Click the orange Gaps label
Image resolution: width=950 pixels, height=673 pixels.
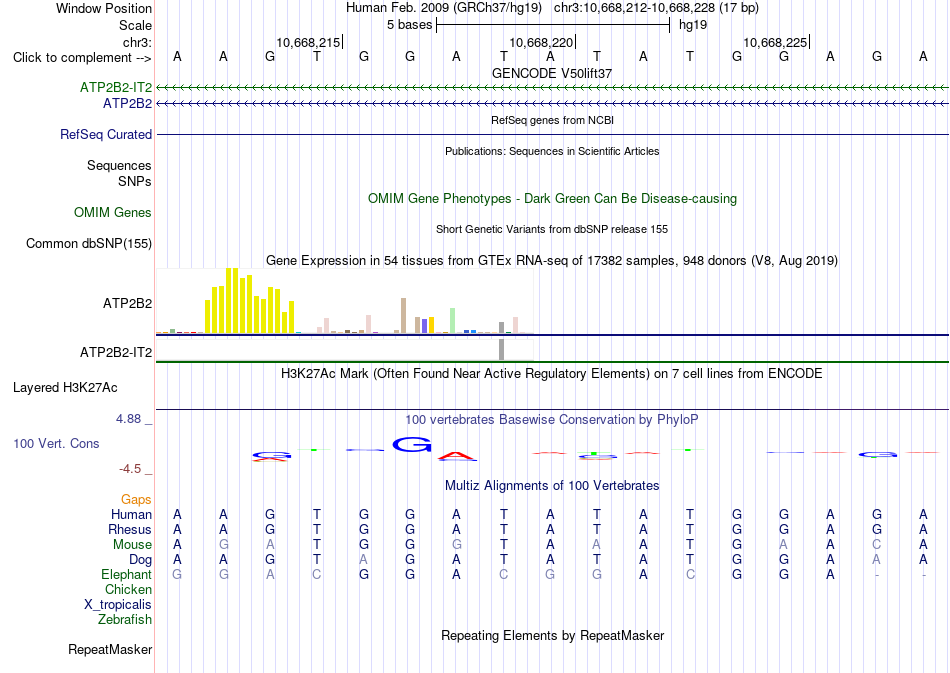136,500
